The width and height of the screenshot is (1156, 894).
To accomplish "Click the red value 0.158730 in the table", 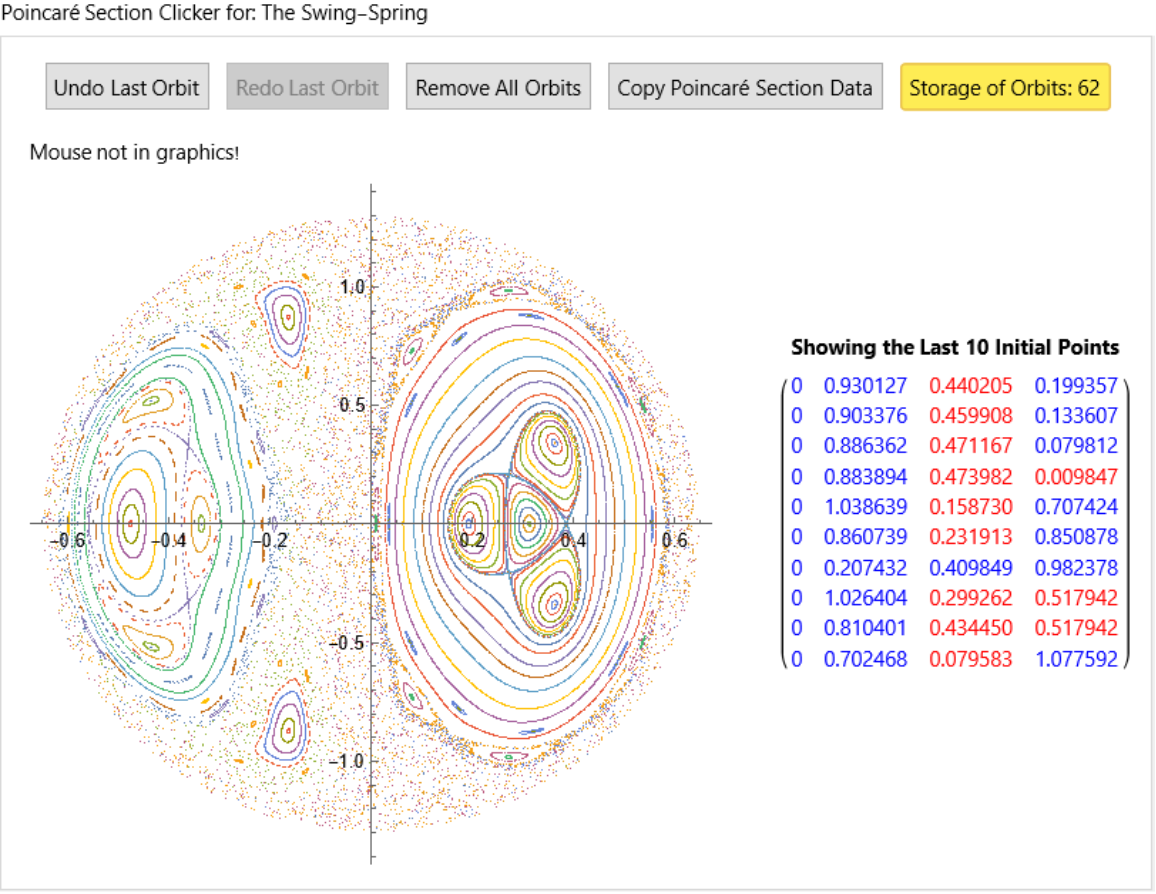I will point(970,507).
